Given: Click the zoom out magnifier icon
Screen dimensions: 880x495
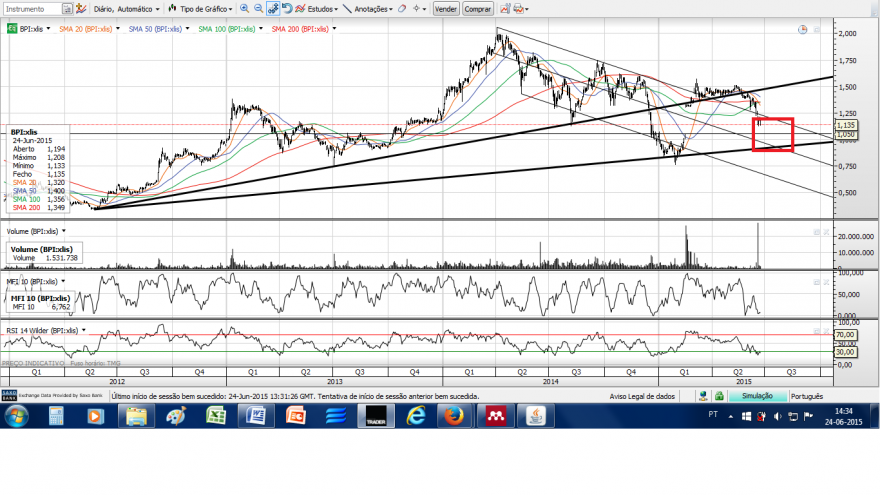Looking at the screenshot, I should (258, 8).
